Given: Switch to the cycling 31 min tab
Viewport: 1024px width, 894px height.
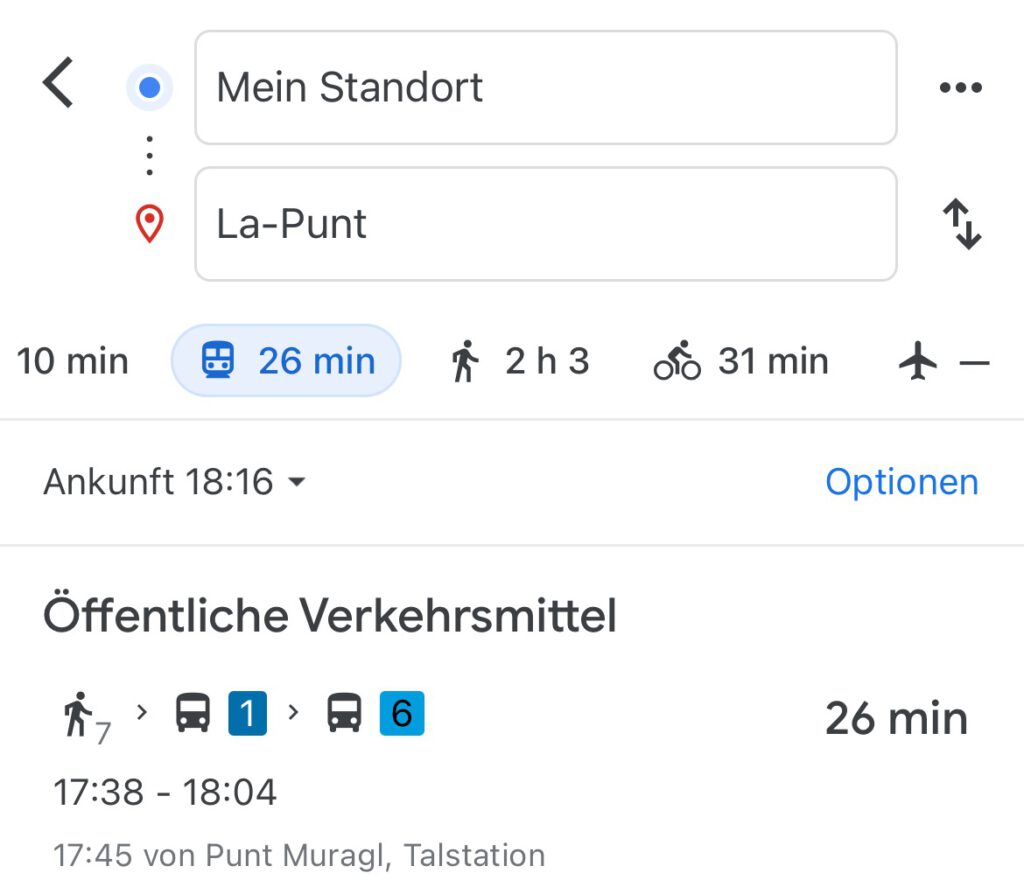Looking at the screenshot, I should pos(741,360).
